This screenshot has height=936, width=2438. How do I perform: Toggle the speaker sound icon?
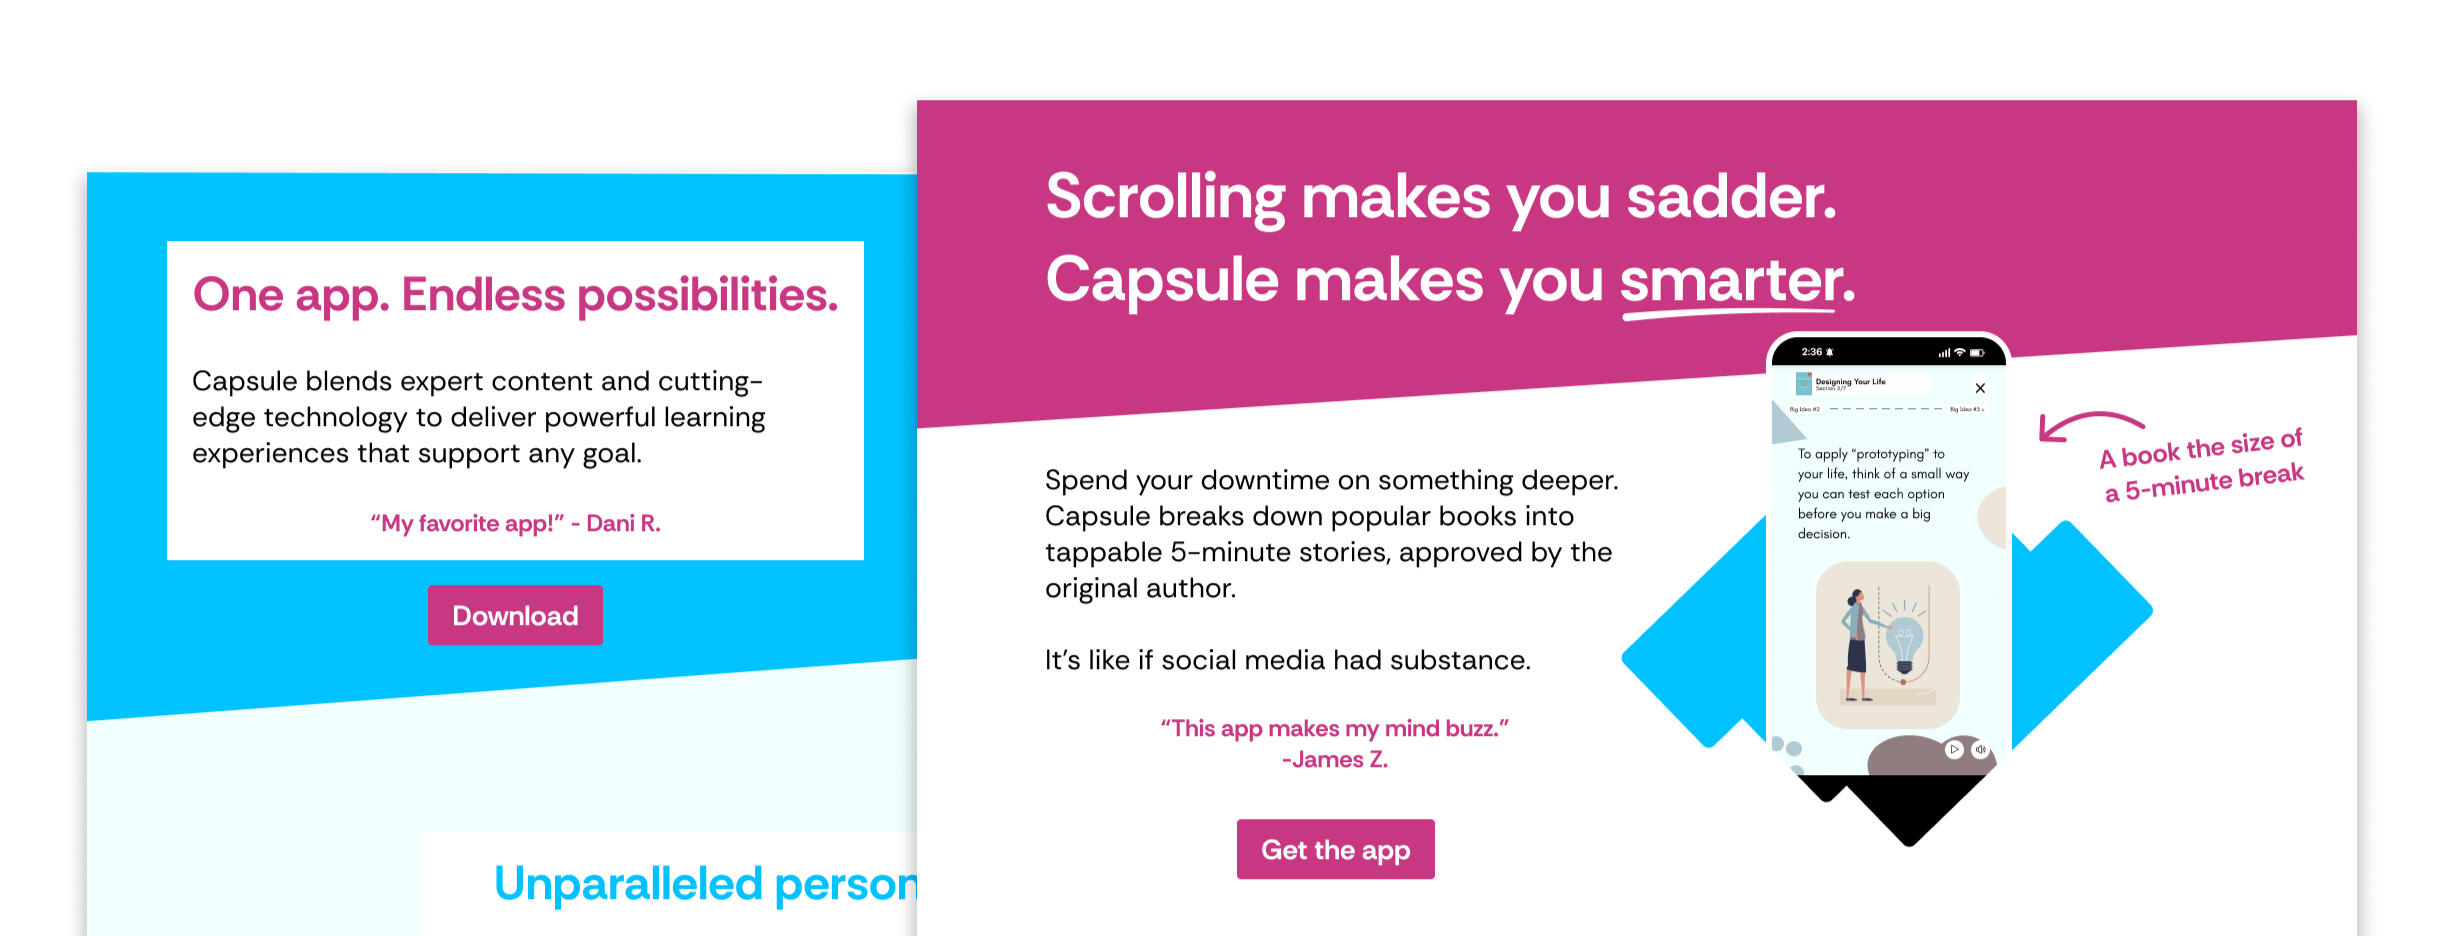1980,749
